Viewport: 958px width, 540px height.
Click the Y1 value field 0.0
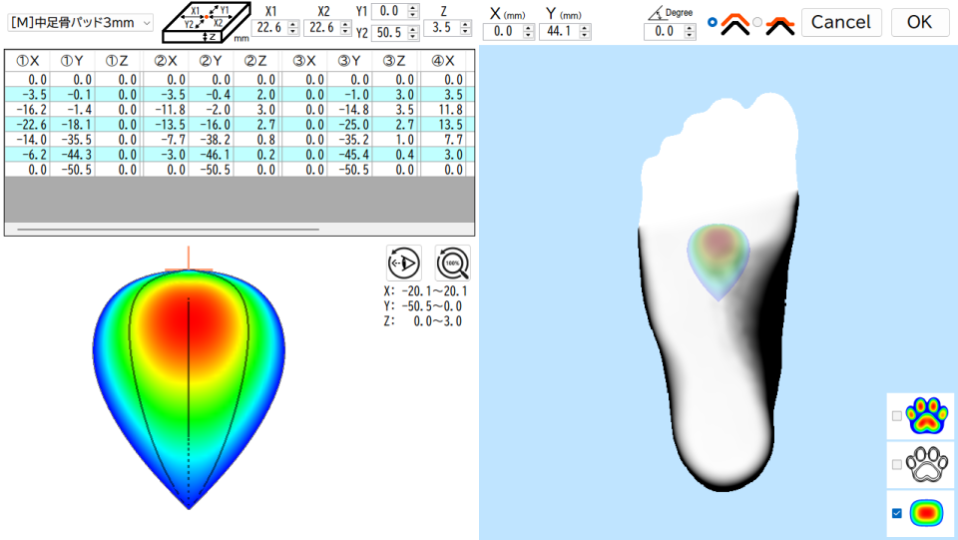[389, 11]
